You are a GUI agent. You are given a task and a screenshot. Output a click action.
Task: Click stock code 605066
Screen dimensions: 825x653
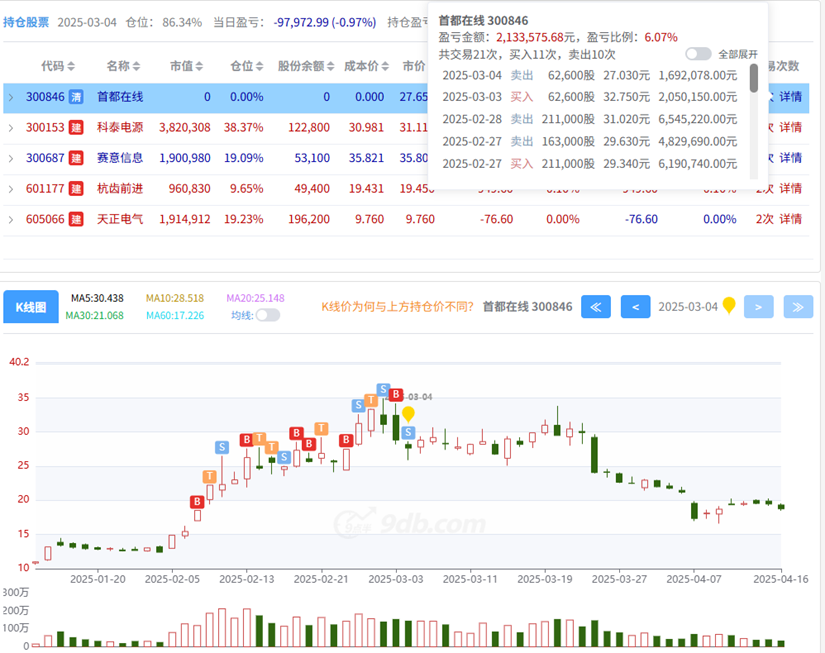(45, 219)
